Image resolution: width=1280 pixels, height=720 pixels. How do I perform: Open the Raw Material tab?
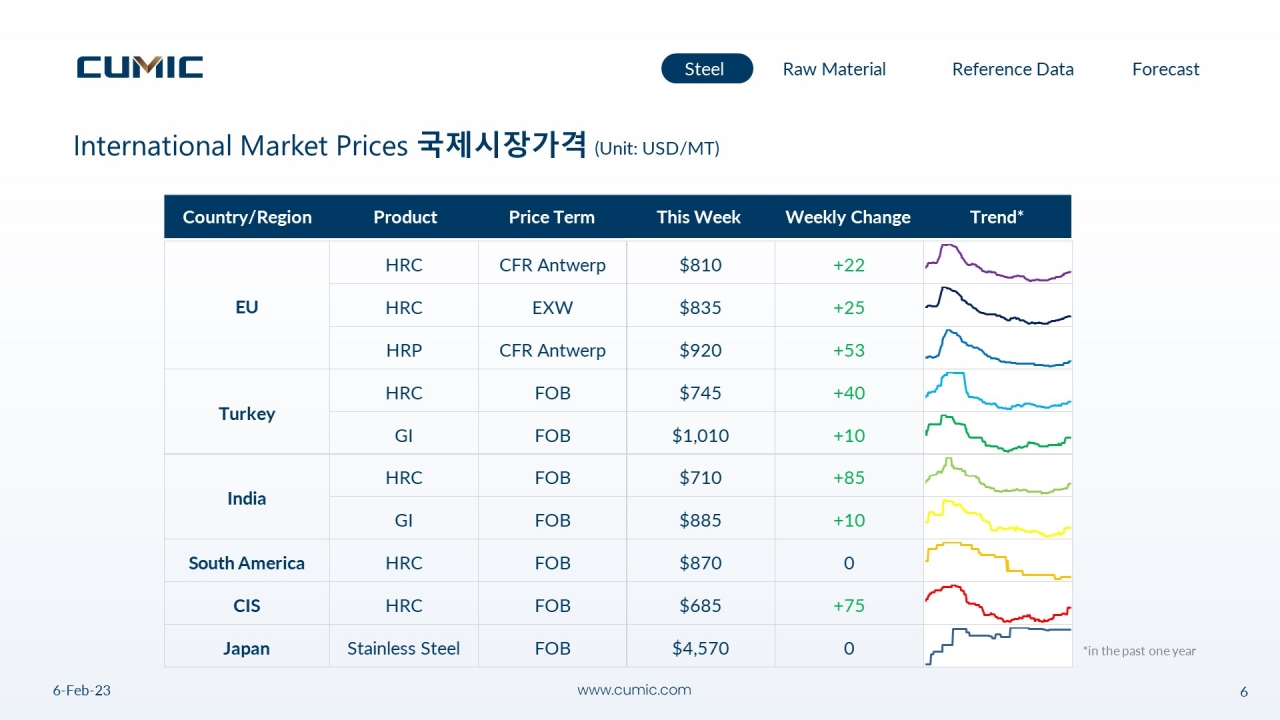[834, 69]
